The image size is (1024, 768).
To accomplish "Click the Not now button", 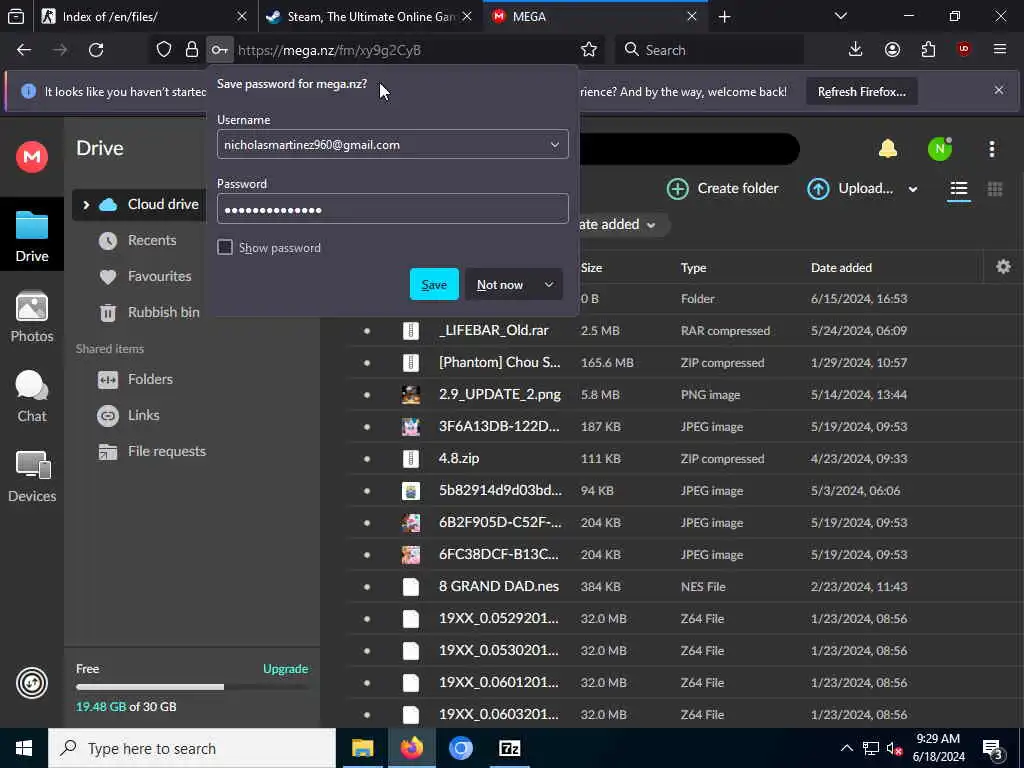I will [500, 285].
